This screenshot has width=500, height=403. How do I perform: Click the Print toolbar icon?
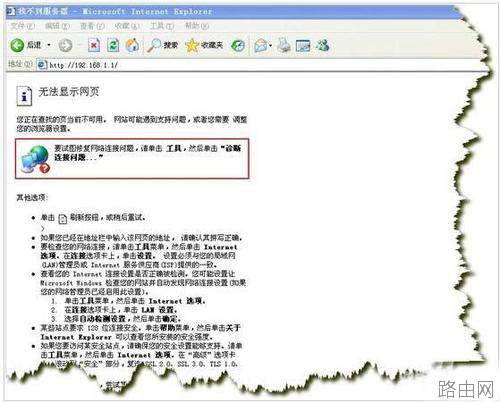pyautogui.click(x=284, y=45)
